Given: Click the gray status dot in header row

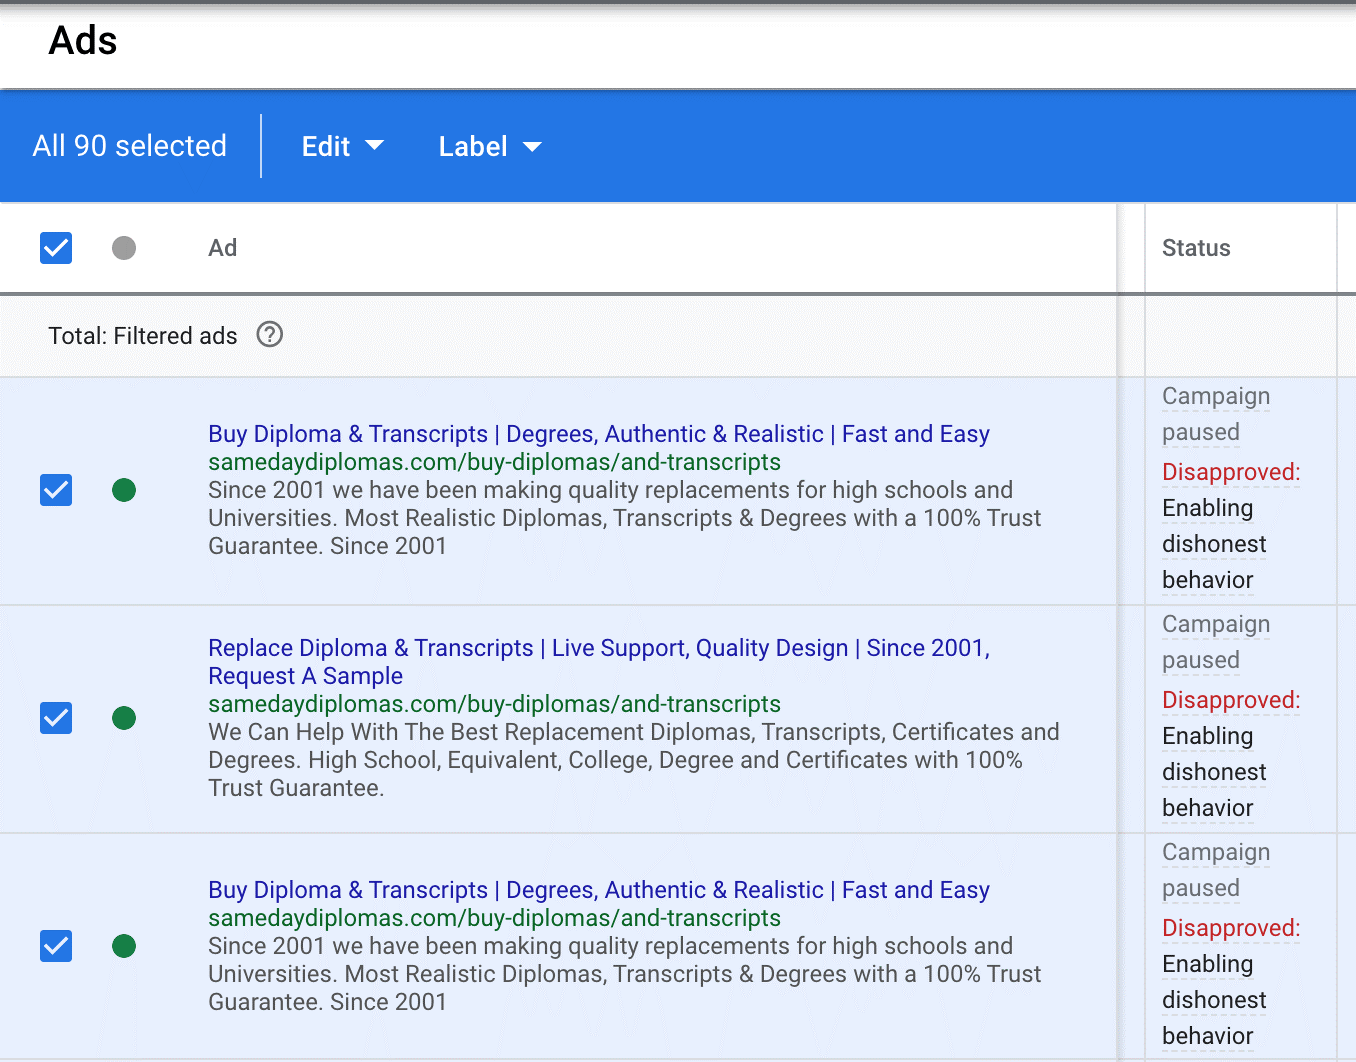Looking at the screenshot, I should pos(124,248).
